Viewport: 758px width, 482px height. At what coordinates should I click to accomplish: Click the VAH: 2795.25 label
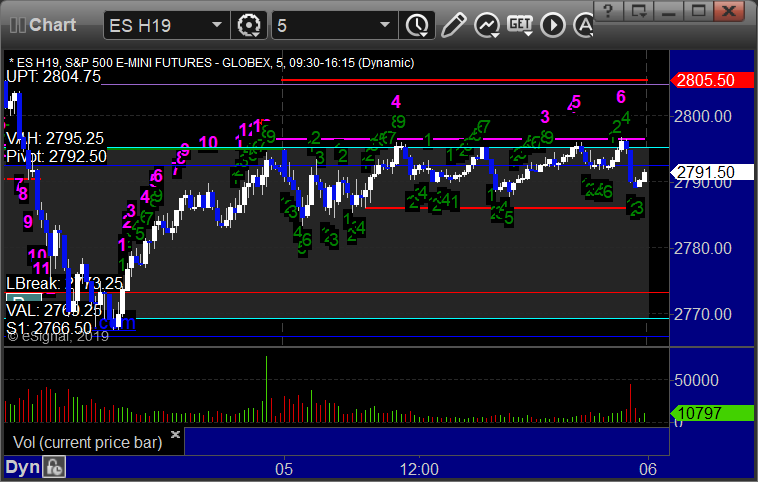[55, 138]
